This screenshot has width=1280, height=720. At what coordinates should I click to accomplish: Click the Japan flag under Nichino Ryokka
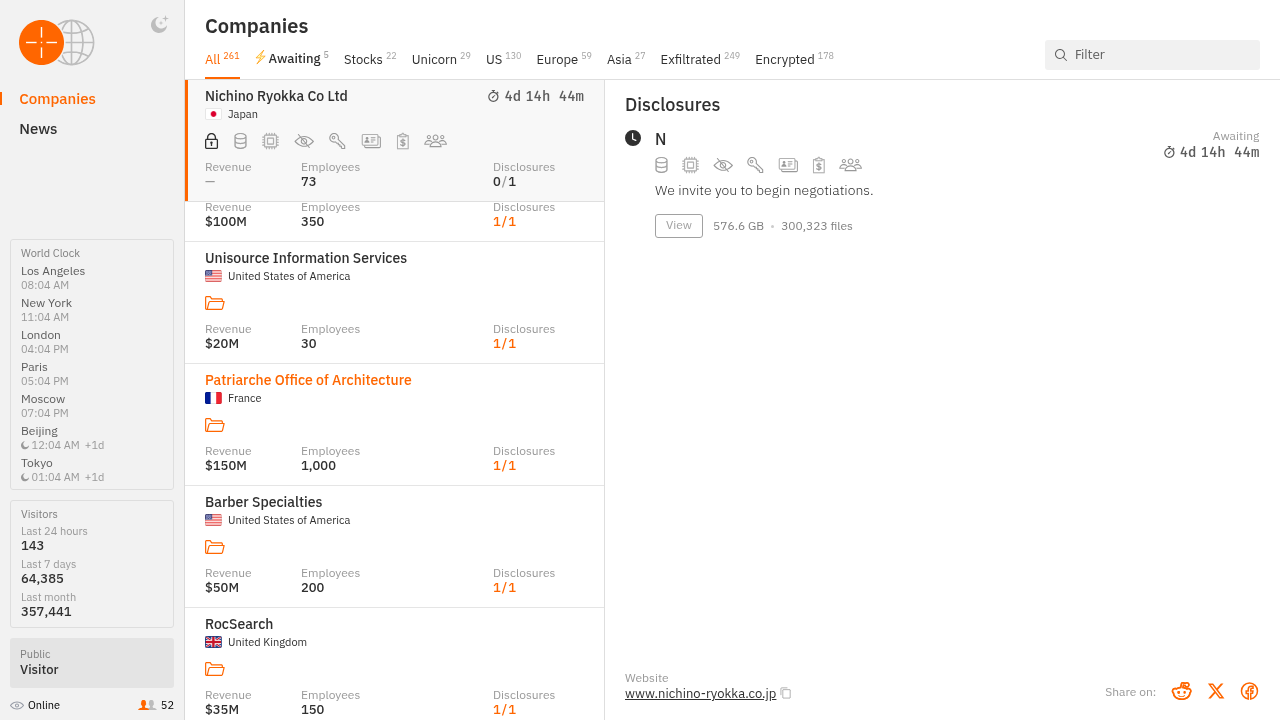[x=213, y=114]
